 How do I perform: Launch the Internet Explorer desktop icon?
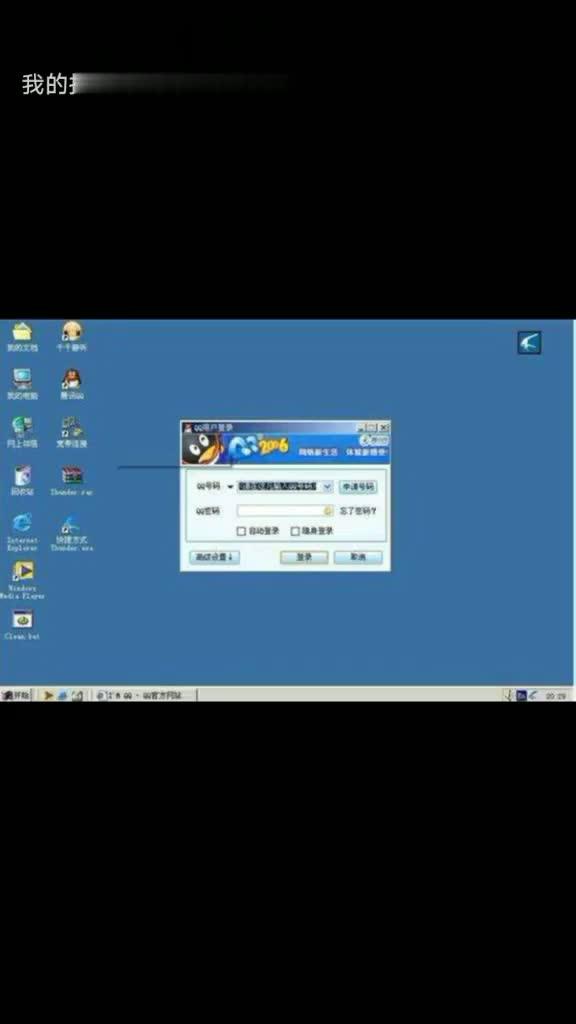(x=22, y=532)
